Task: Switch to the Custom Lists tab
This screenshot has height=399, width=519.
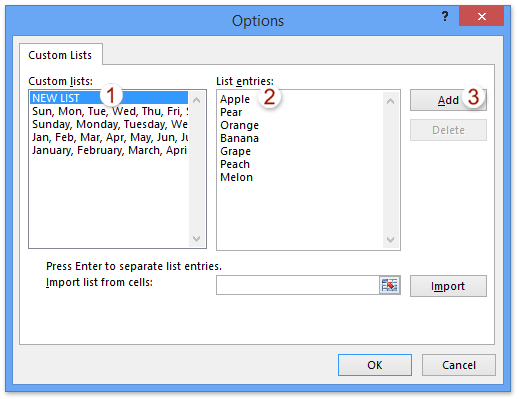Action: tap(60, 55)
